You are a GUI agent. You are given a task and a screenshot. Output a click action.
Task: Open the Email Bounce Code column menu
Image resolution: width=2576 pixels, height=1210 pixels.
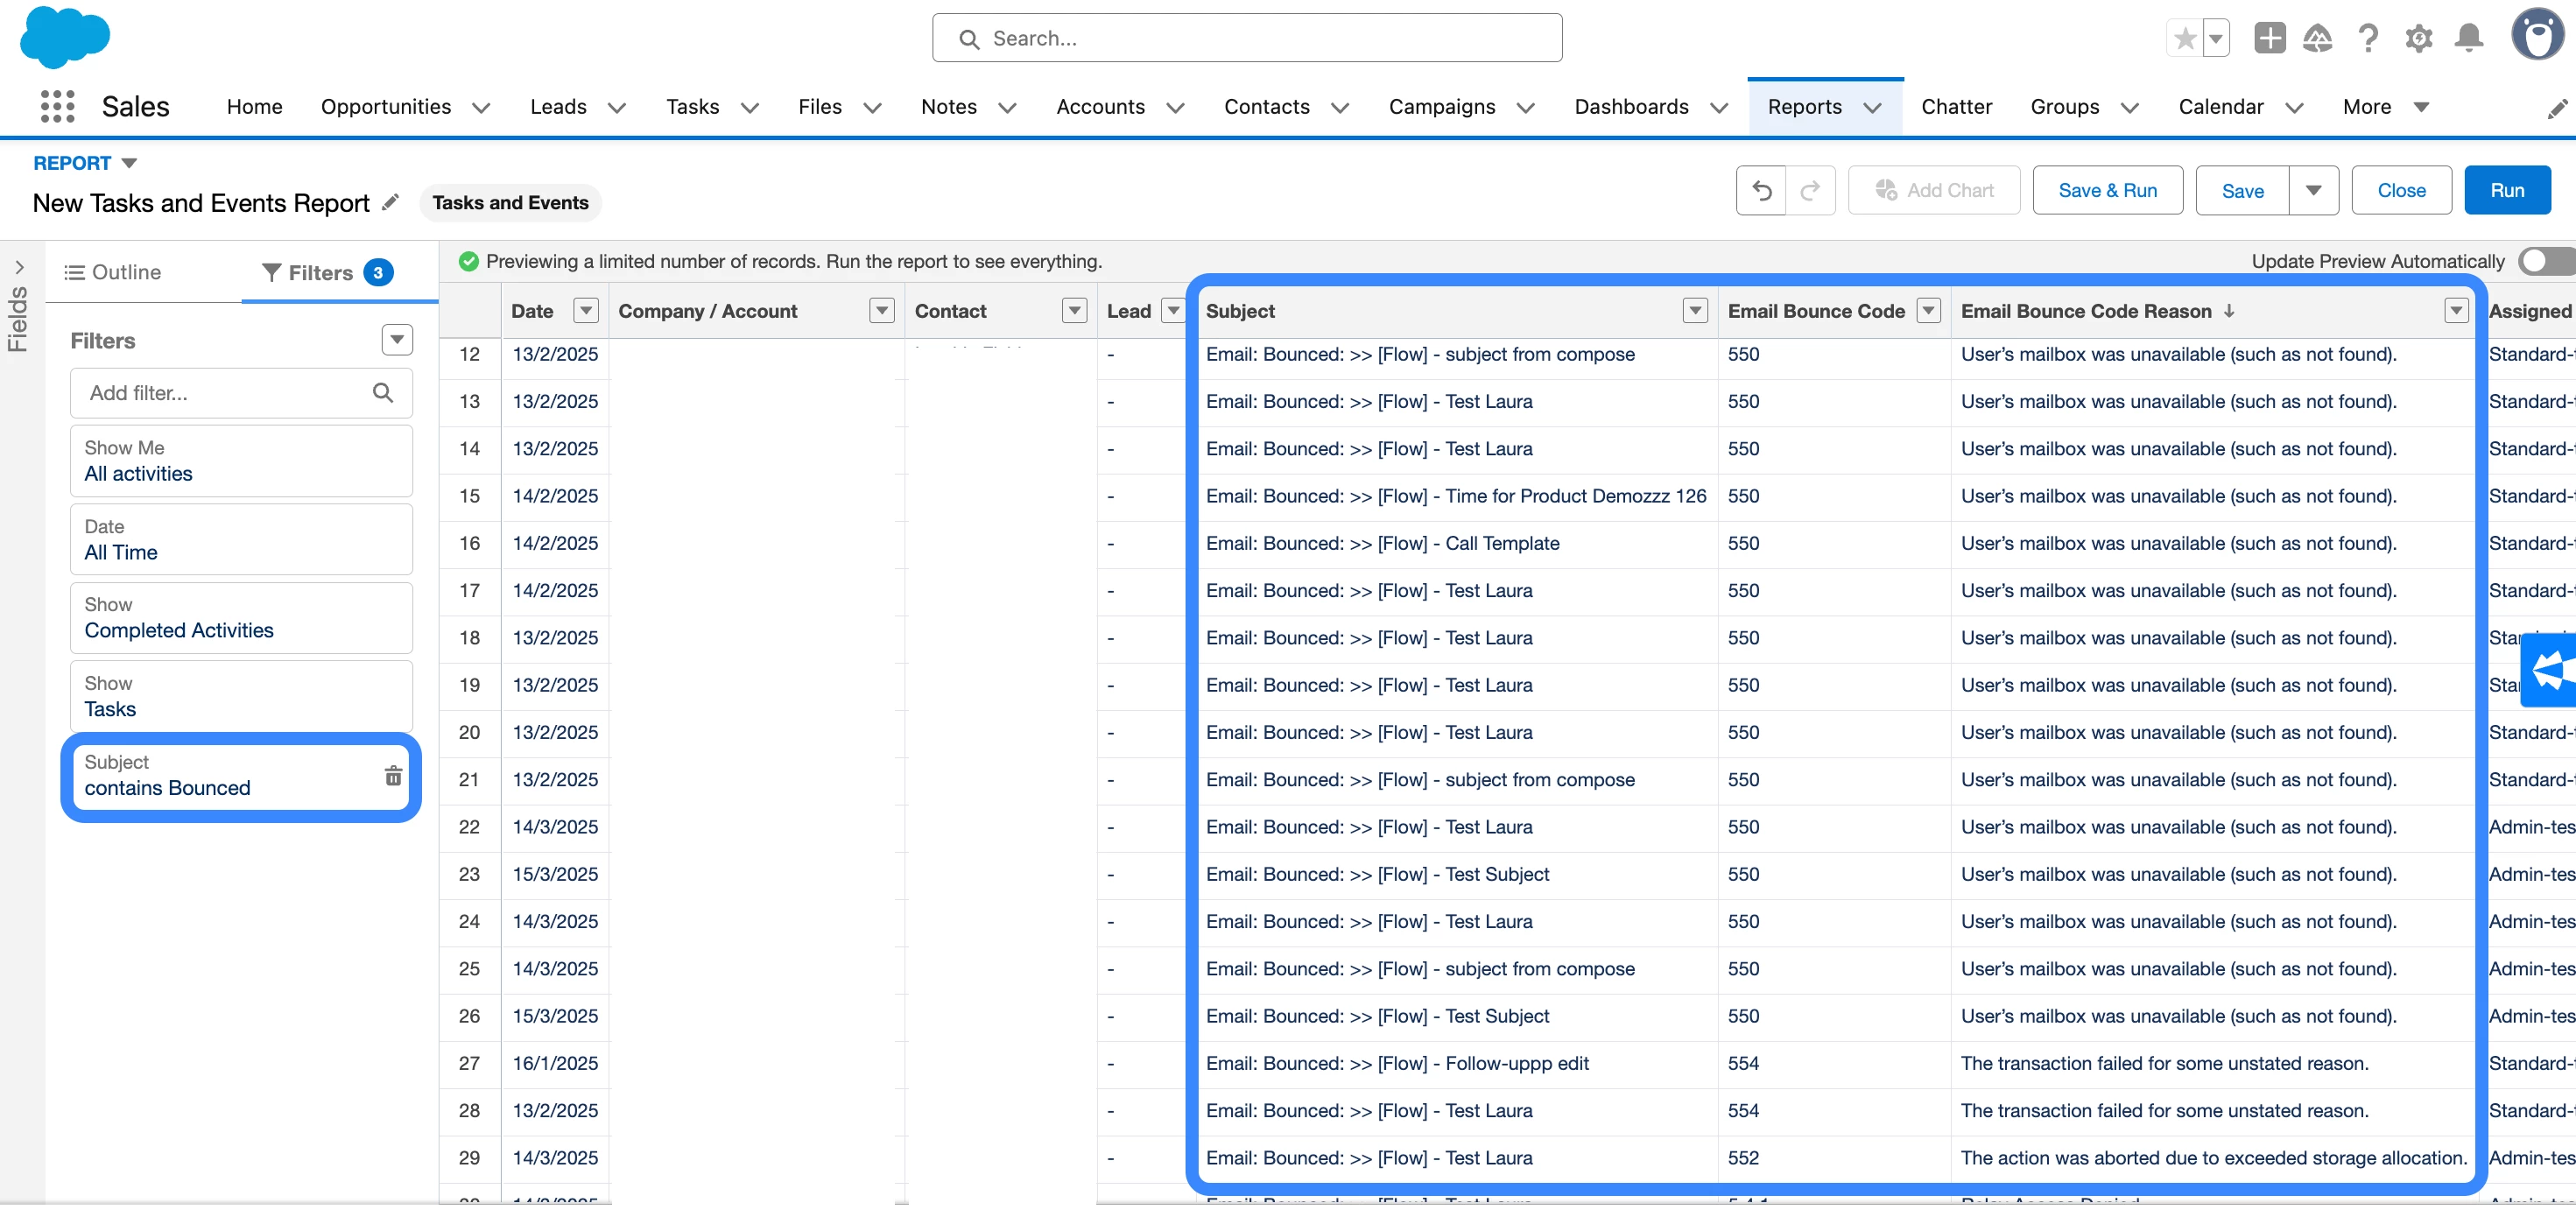(1928, 311)
